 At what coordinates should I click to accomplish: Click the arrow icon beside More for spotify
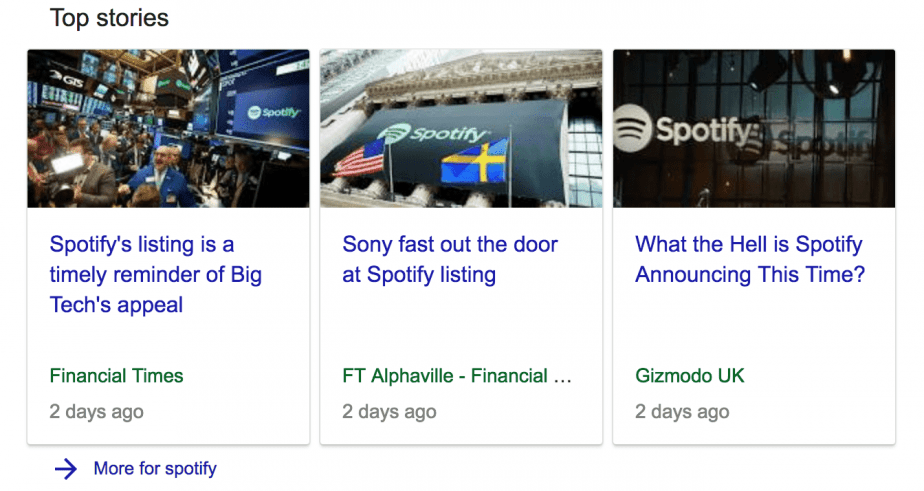(x=66, y=469)
